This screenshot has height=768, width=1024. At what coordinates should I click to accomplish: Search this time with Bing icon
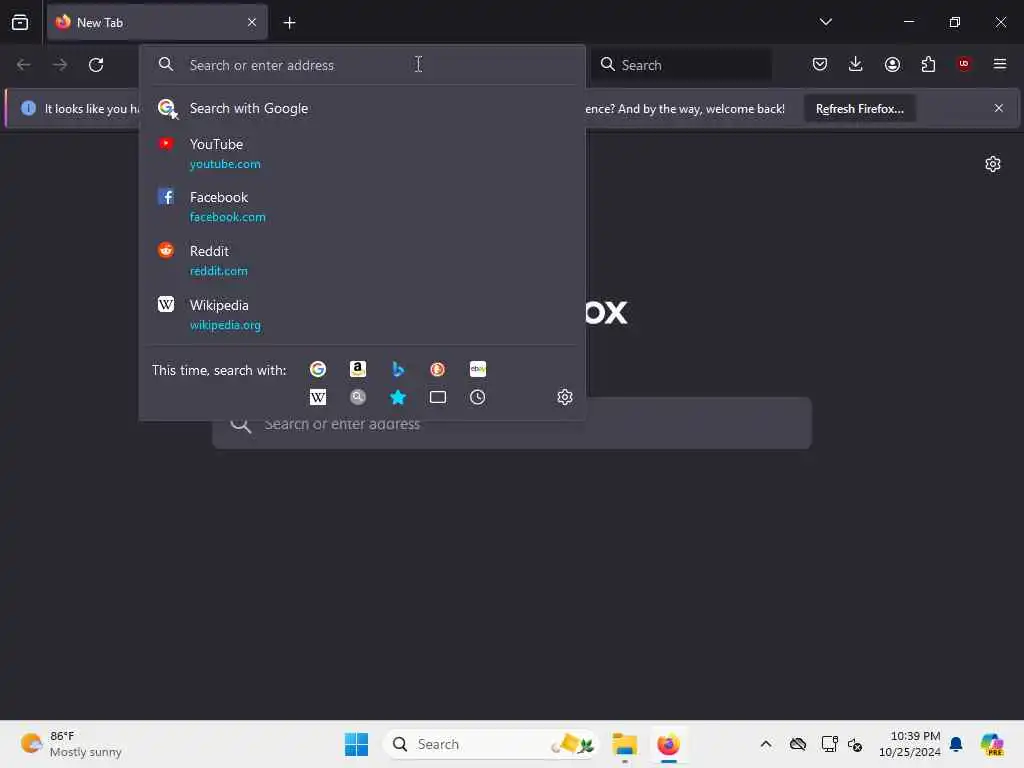[x=398, y=370]
